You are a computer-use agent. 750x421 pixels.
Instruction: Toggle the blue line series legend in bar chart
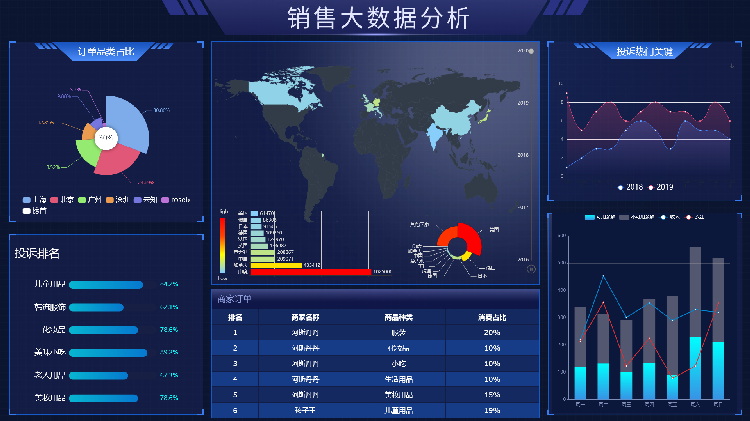pos(670,217)
